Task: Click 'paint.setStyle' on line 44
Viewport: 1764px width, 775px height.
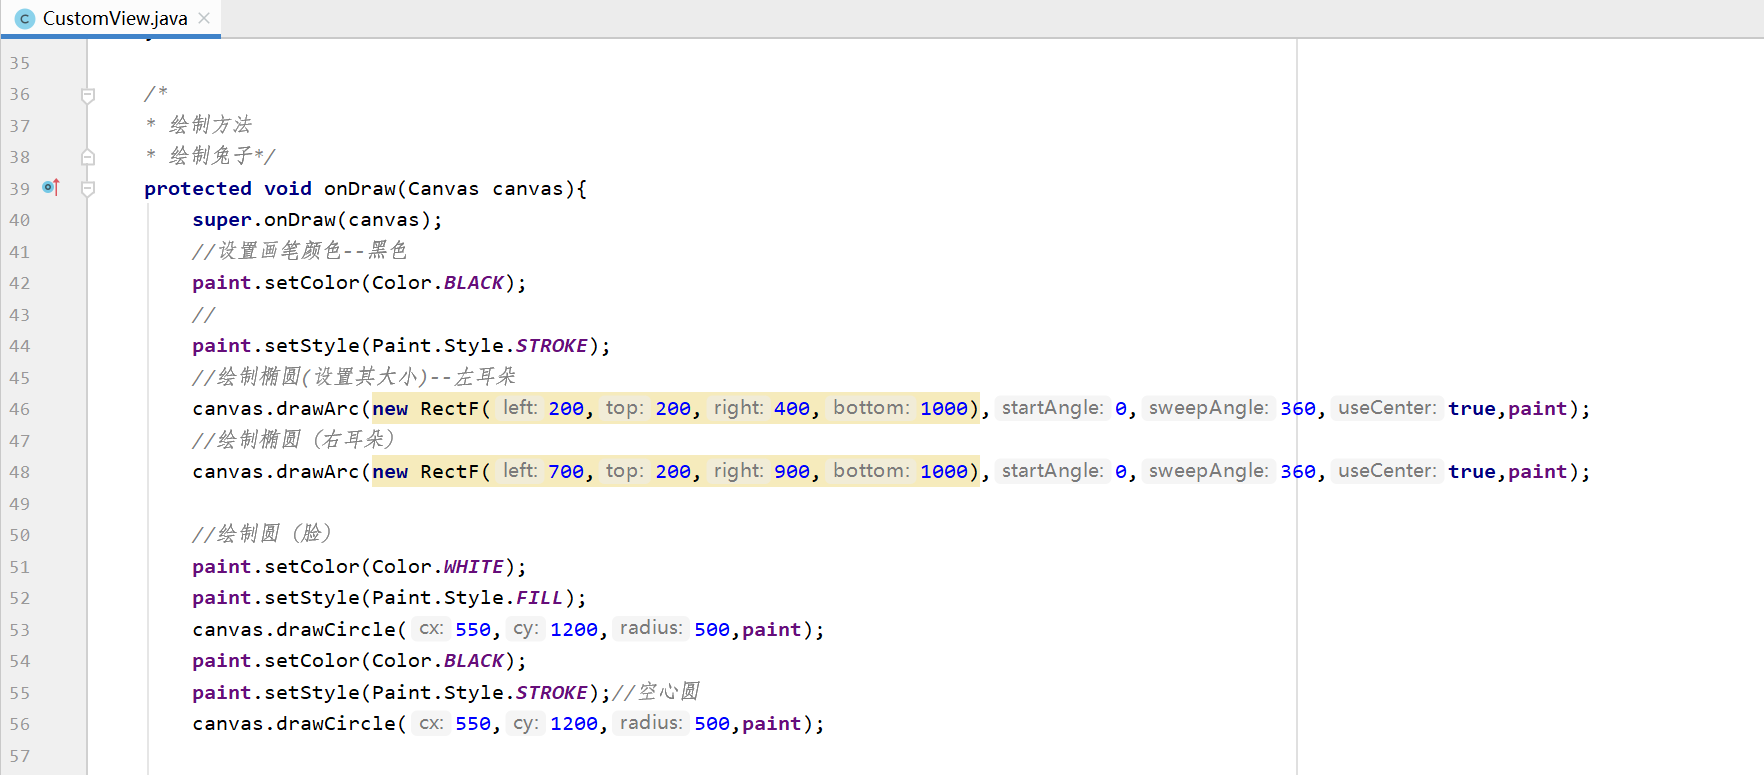Action: pos(276,346)
